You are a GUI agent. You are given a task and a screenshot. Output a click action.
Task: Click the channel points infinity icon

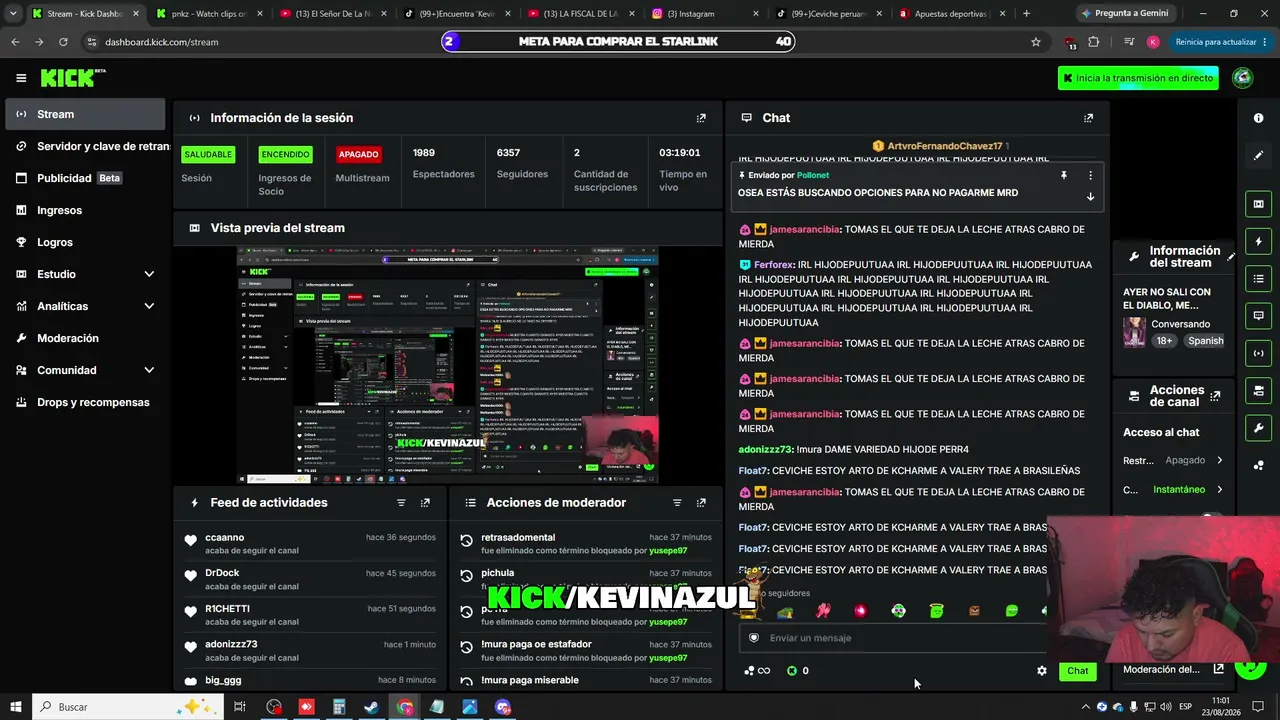click(757, 671)
